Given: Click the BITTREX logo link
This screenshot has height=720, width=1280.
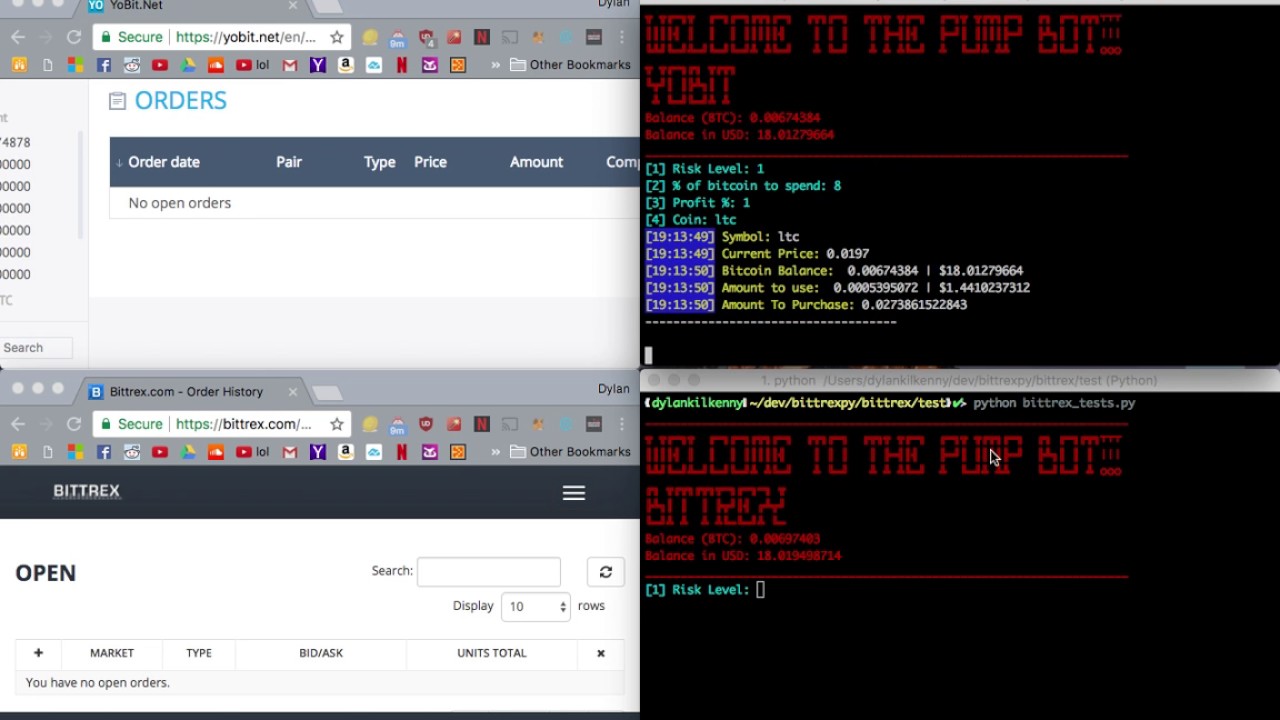Looking at the screenshot, I should click(86, 491).
